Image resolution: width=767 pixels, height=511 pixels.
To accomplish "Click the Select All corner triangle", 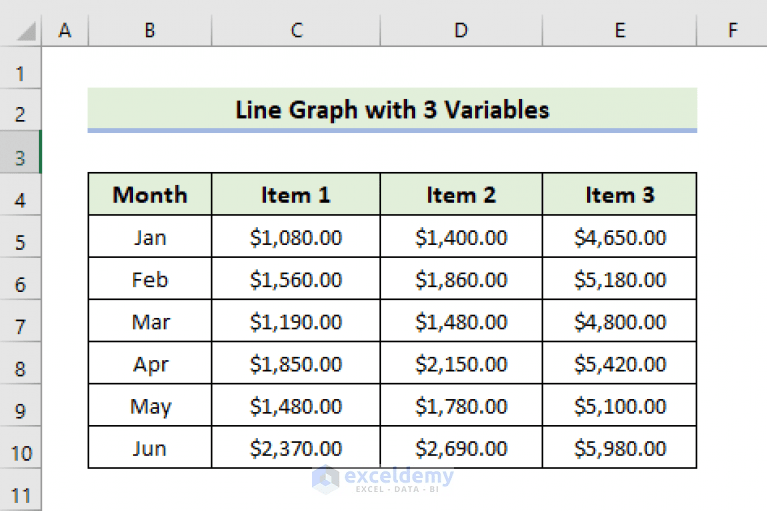I will point(26,31).
